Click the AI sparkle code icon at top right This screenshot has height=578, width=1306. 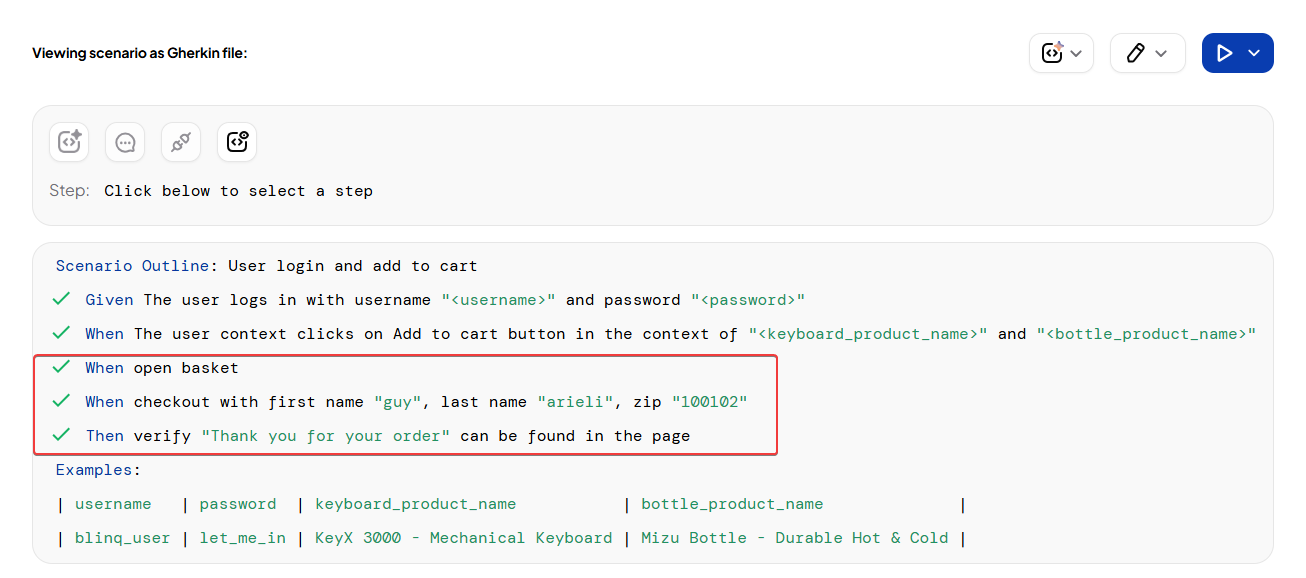(x=1052, y=53)
